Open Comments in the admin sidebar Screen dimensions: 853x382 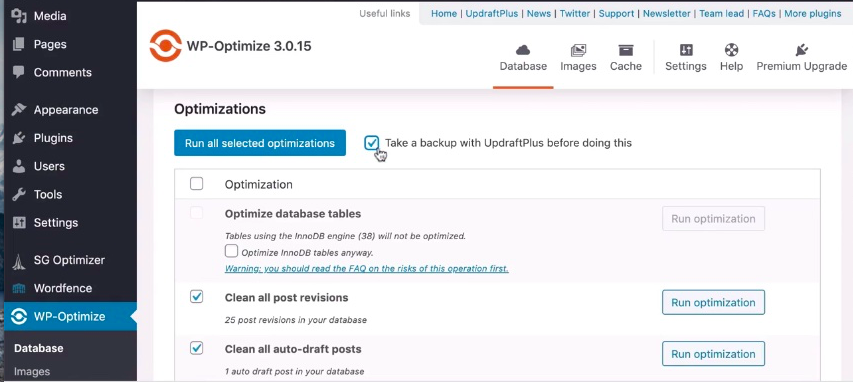pyautogui.click(x=63, y=72)
